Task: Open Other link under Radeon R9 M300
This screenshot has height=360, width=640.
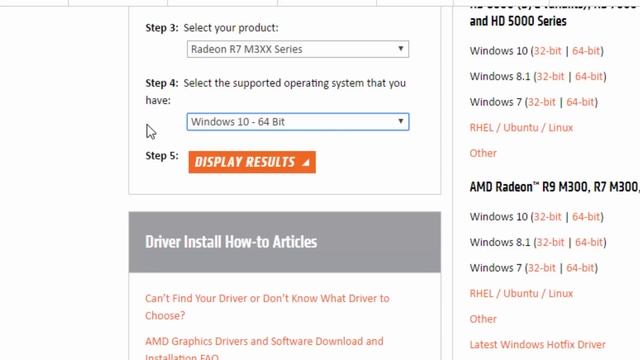Action: pyautogui.click(x=483, y=319)
